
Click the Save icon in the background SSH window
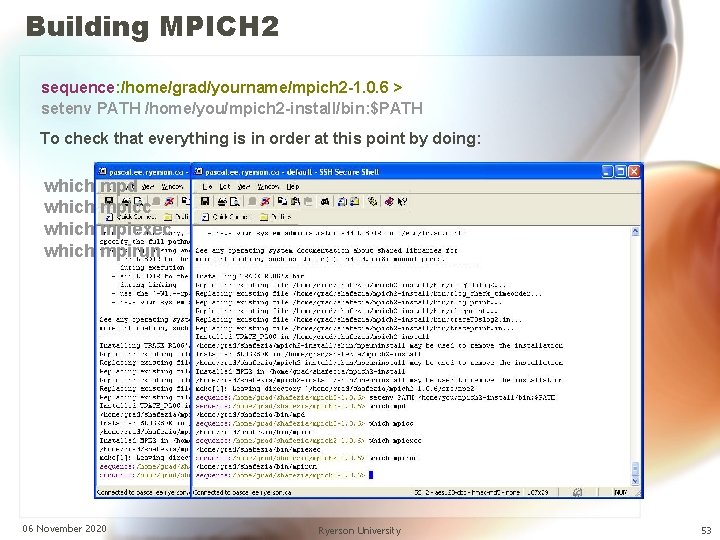coord(109,201)
